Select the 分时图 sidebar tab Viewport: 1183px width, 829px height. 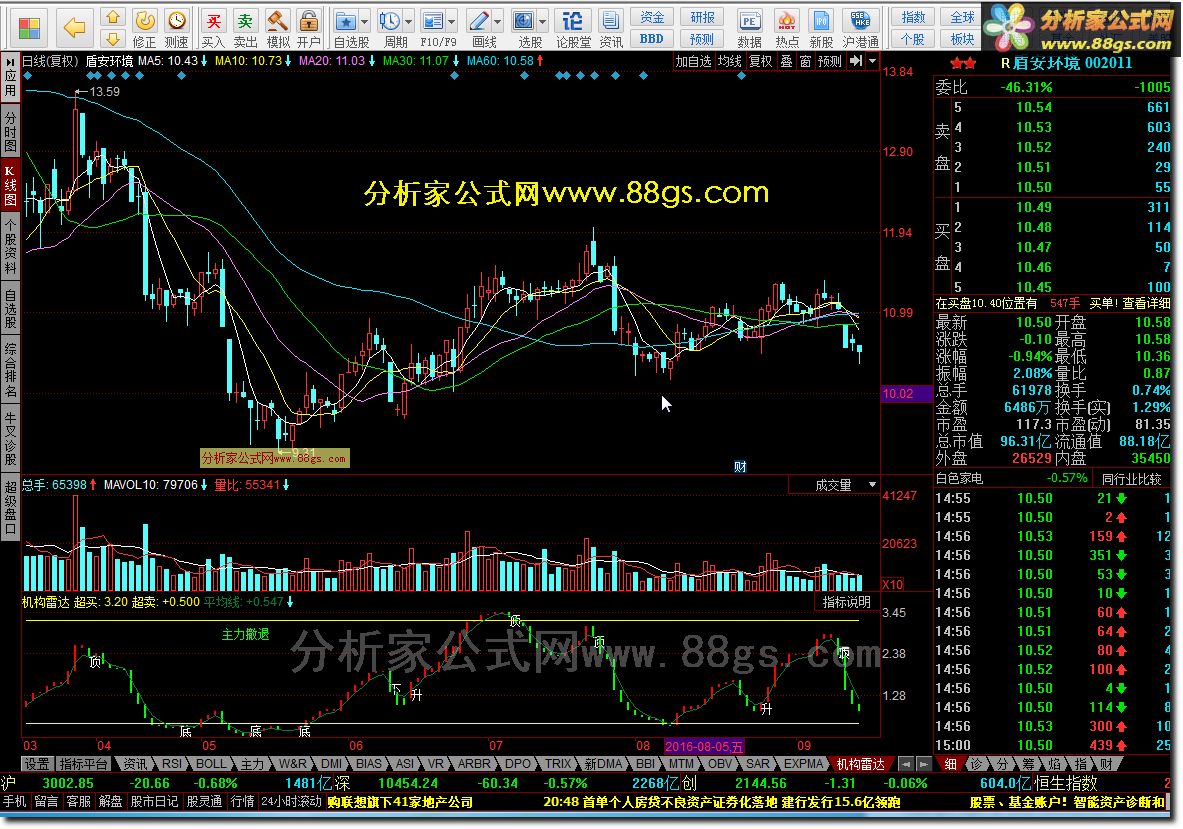click(11, 131)
